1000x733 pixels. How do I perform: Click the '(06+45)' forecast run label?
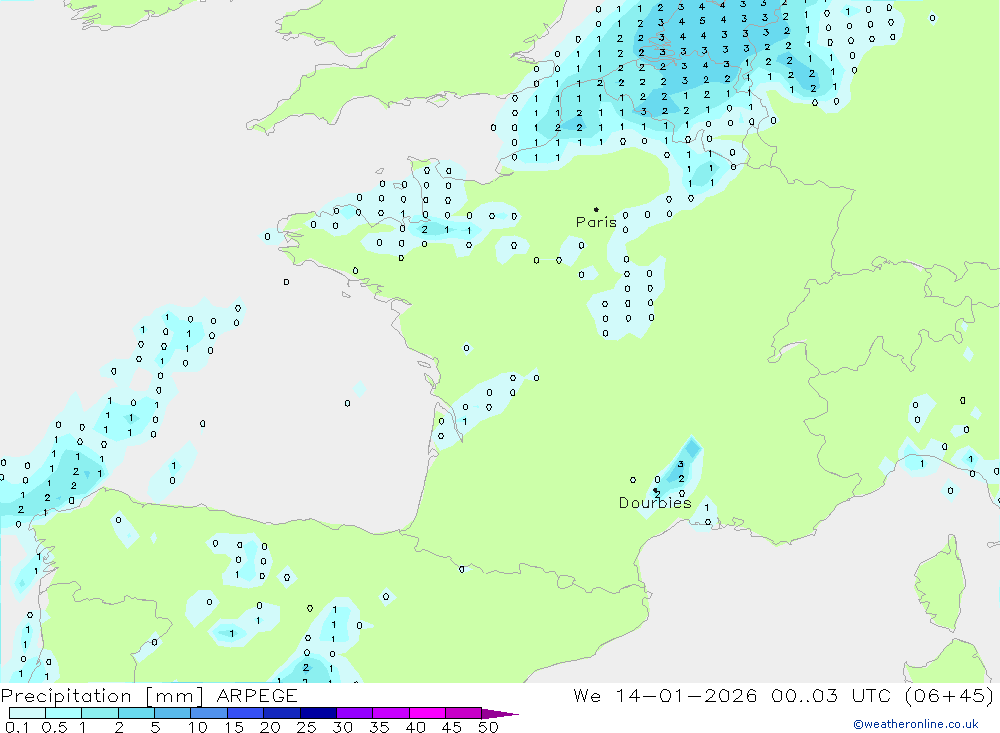[949, 696]
